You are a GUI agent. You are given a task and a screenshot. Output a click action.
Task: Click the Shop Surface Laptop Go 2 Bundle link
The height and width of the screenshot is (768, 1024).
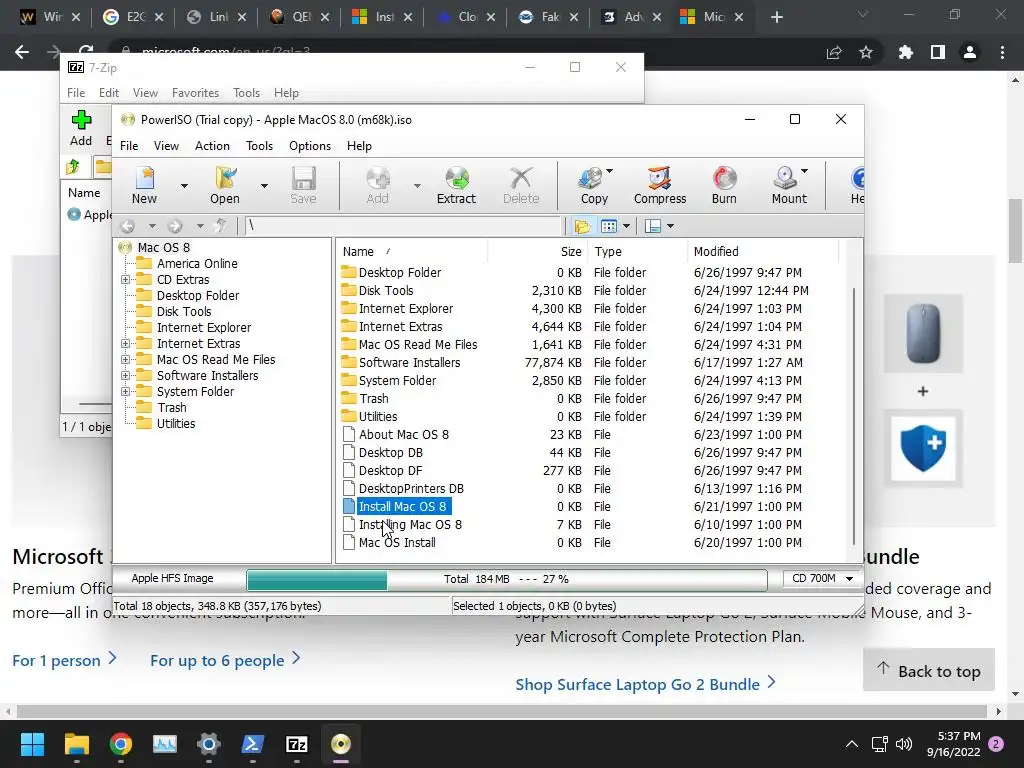645,684
